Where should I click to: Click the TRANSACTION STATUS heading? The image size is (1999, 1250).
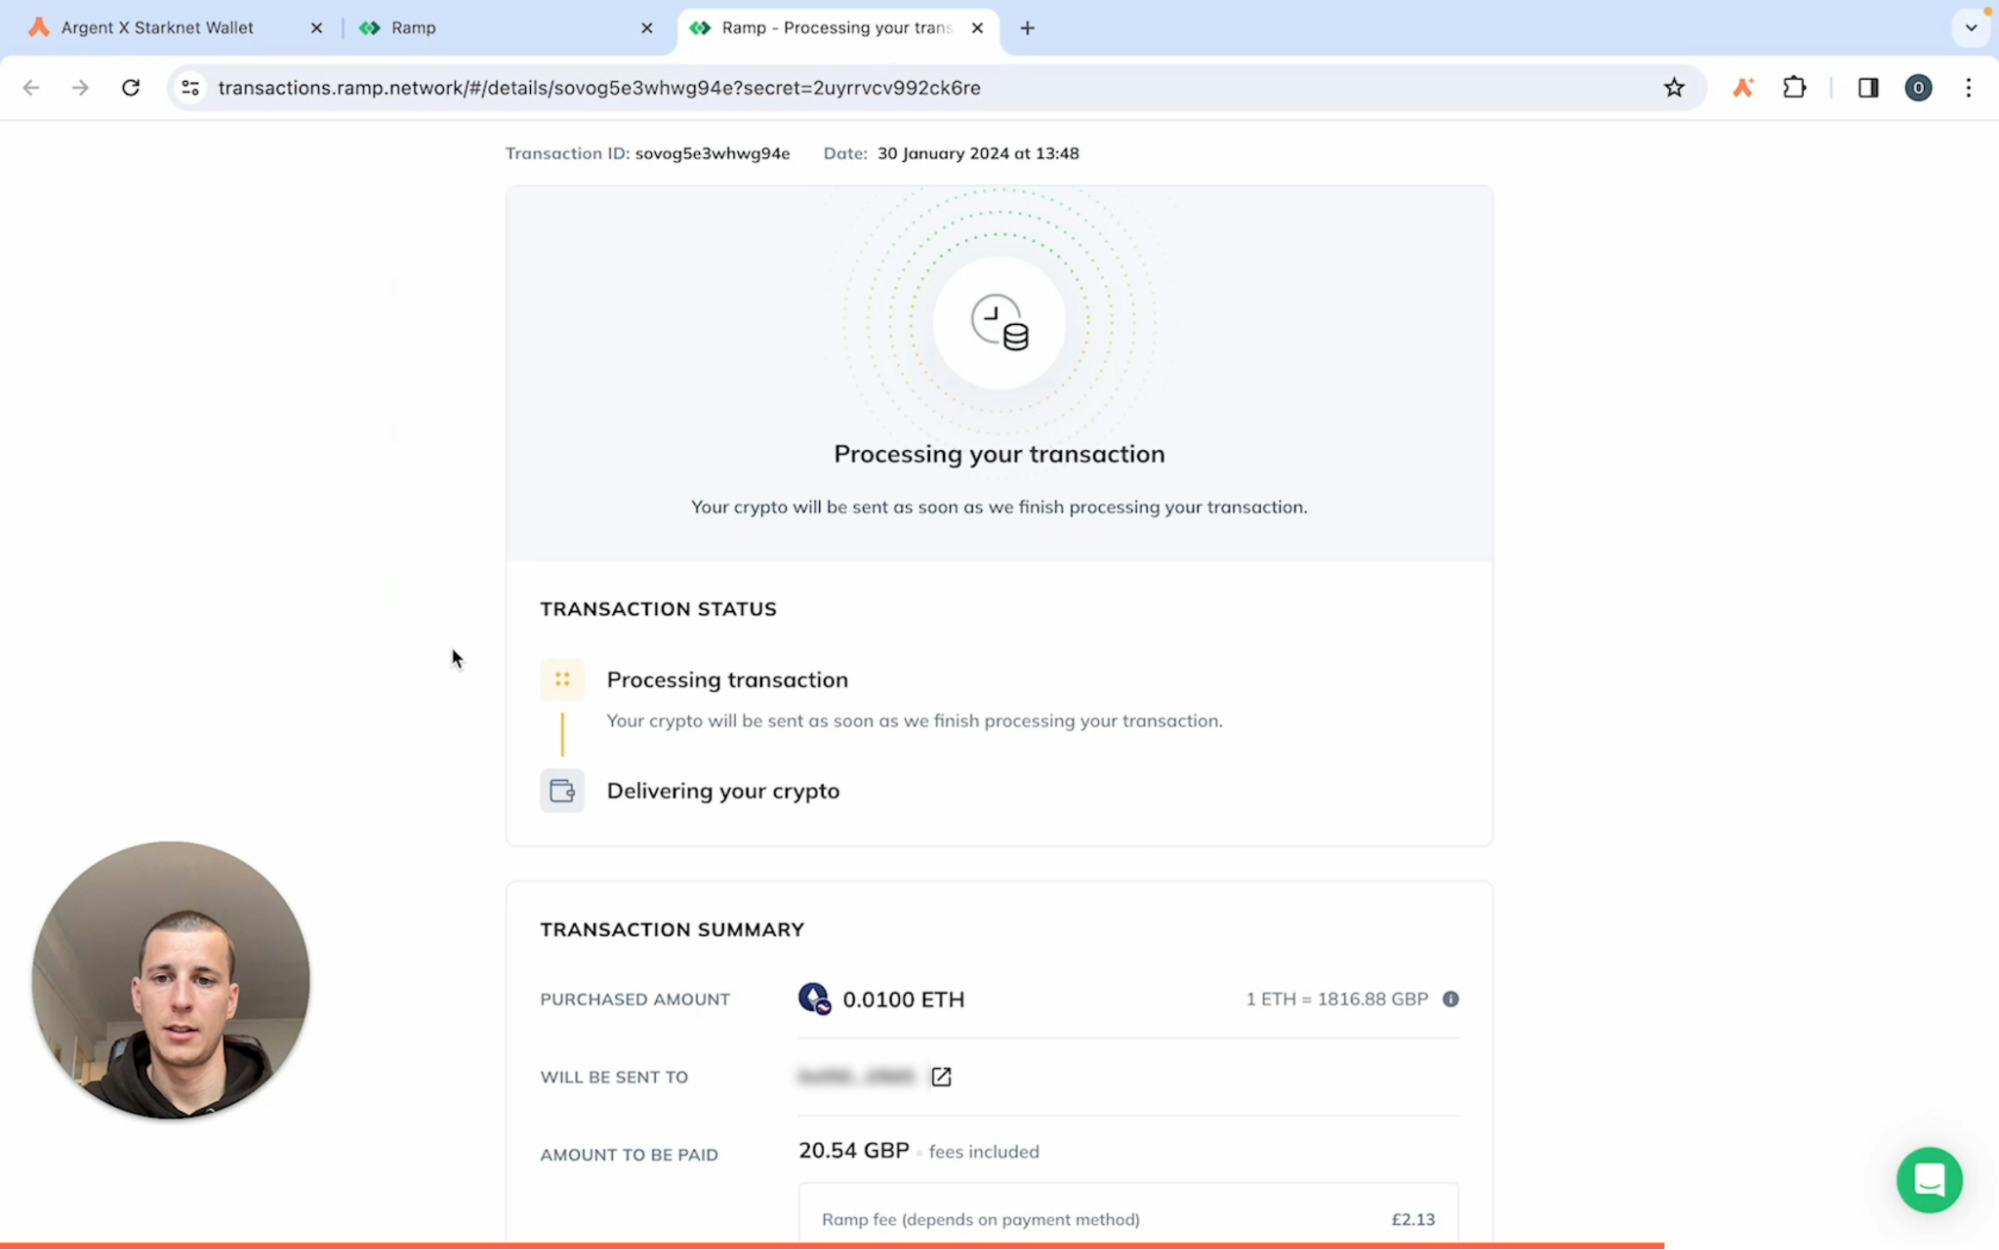pyautogui.click(x=658, y=609)
